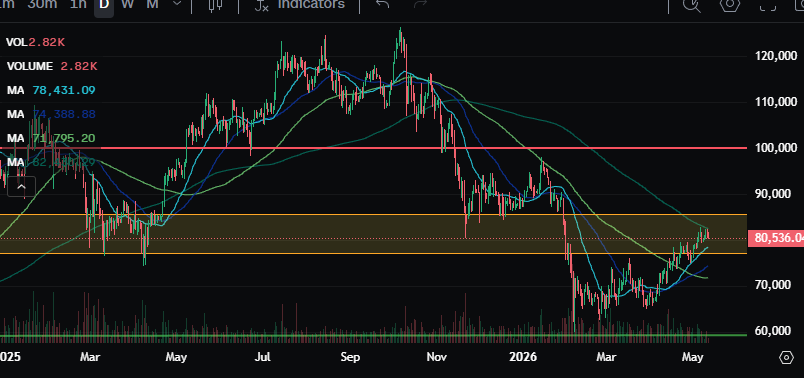Collapse the indicator legend with the up arrow
804x378 pixels.
[x=21, y=187]
